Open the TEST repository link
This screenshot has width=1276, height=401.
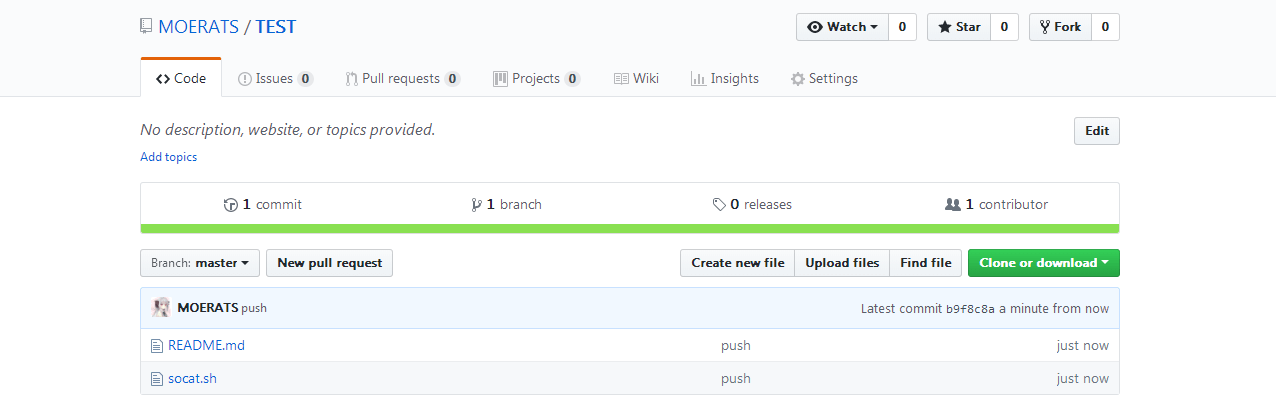click(x=276, y=27)
